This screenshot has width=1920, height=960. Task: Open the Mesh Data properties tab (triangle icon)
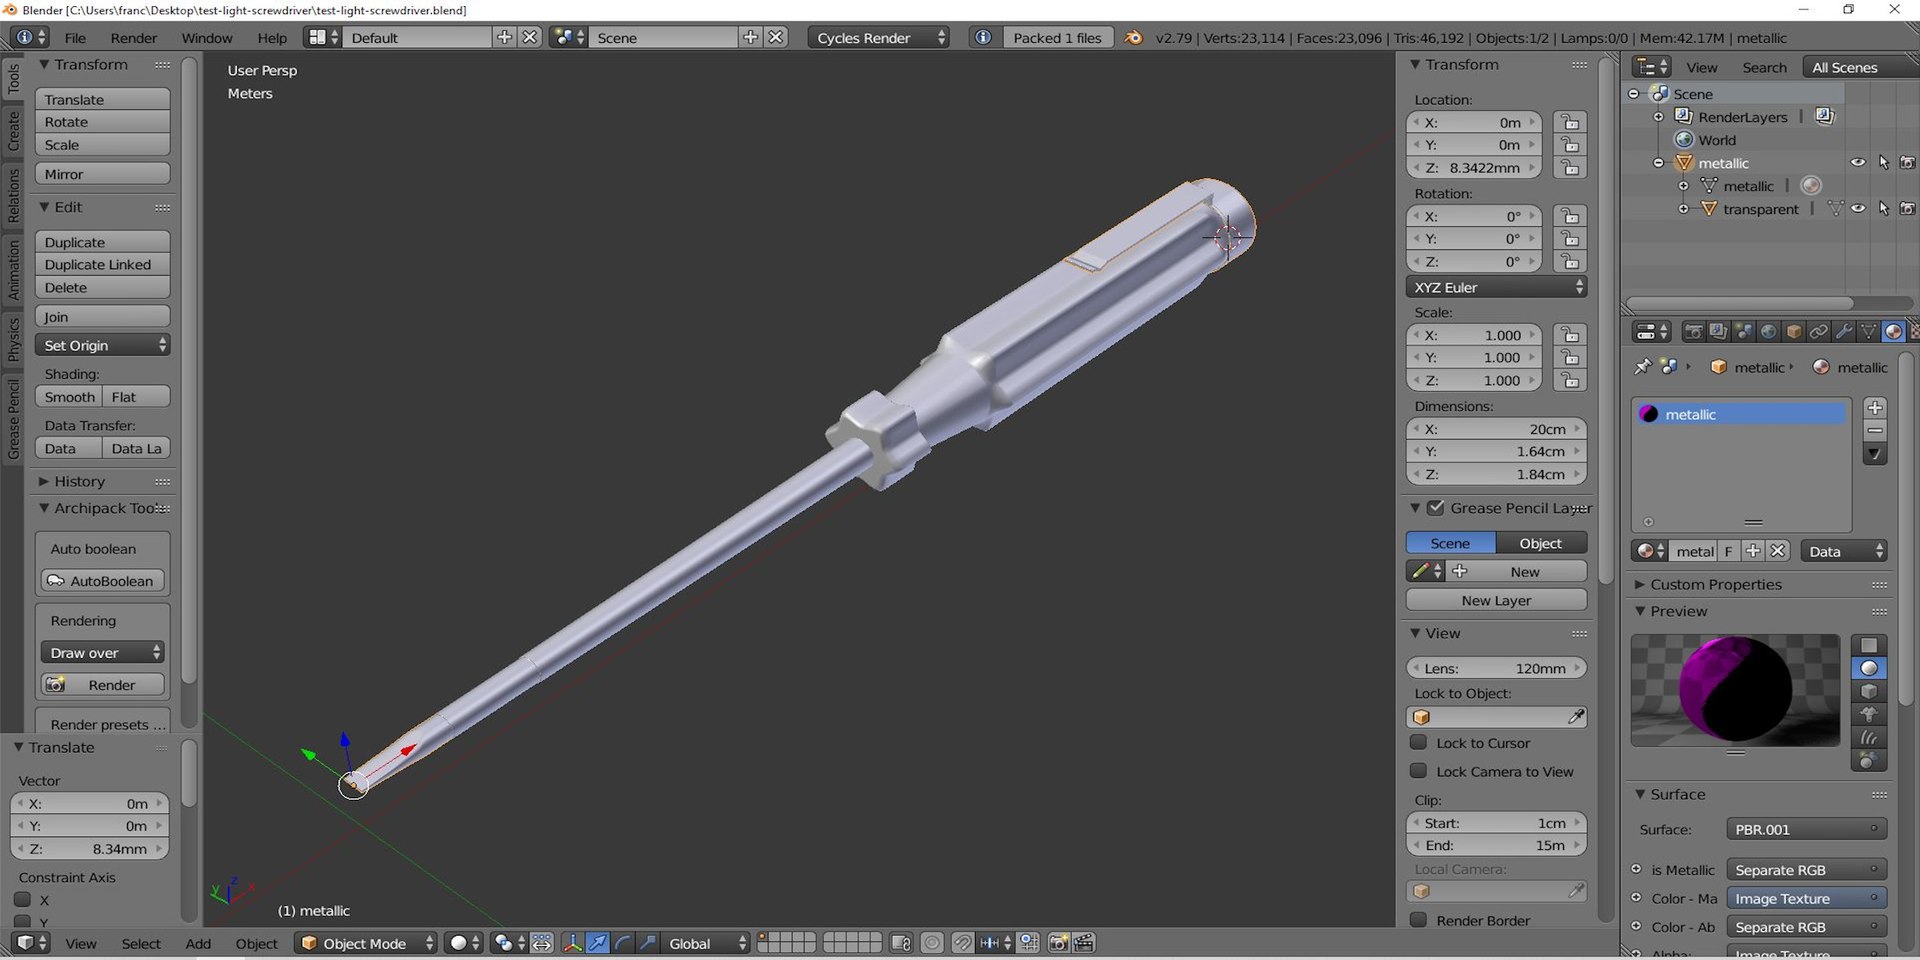pos(1868,332)
